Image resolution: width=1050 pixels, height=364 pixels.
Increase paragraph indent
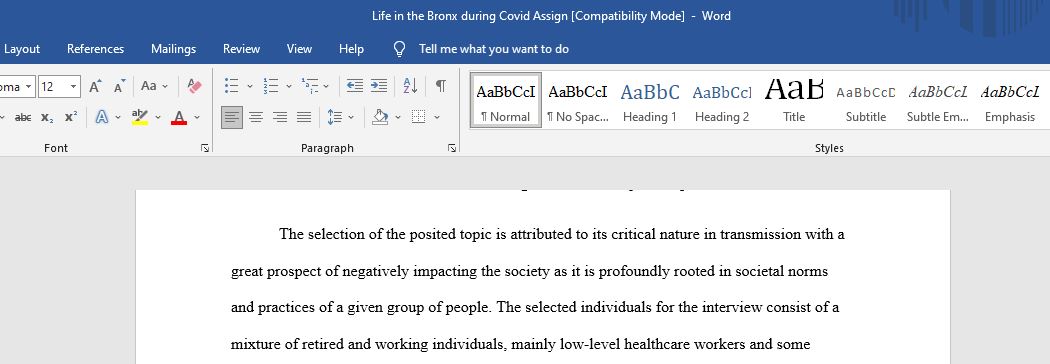(379, 86)
